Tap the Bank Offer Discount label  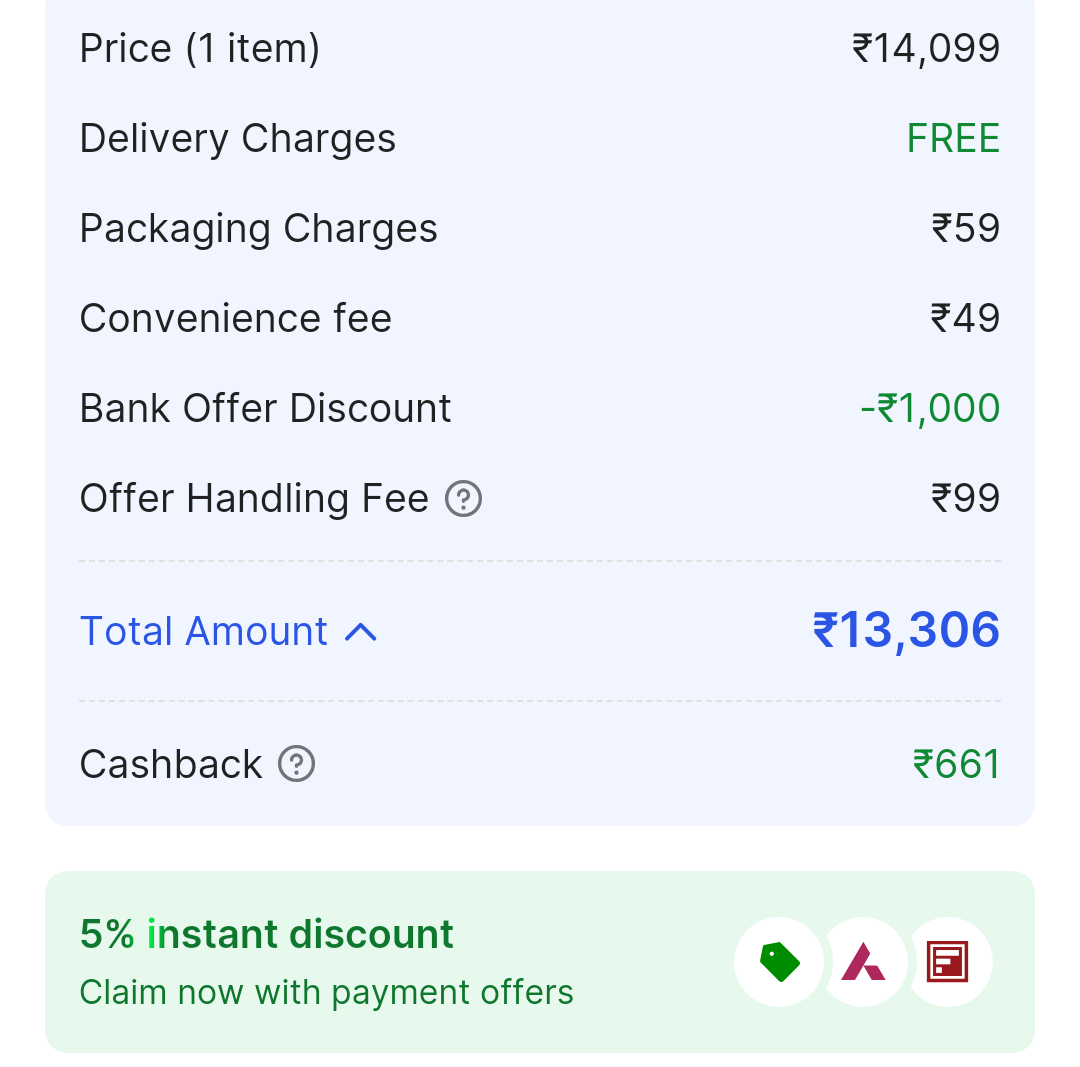click(x=266, y=408)
